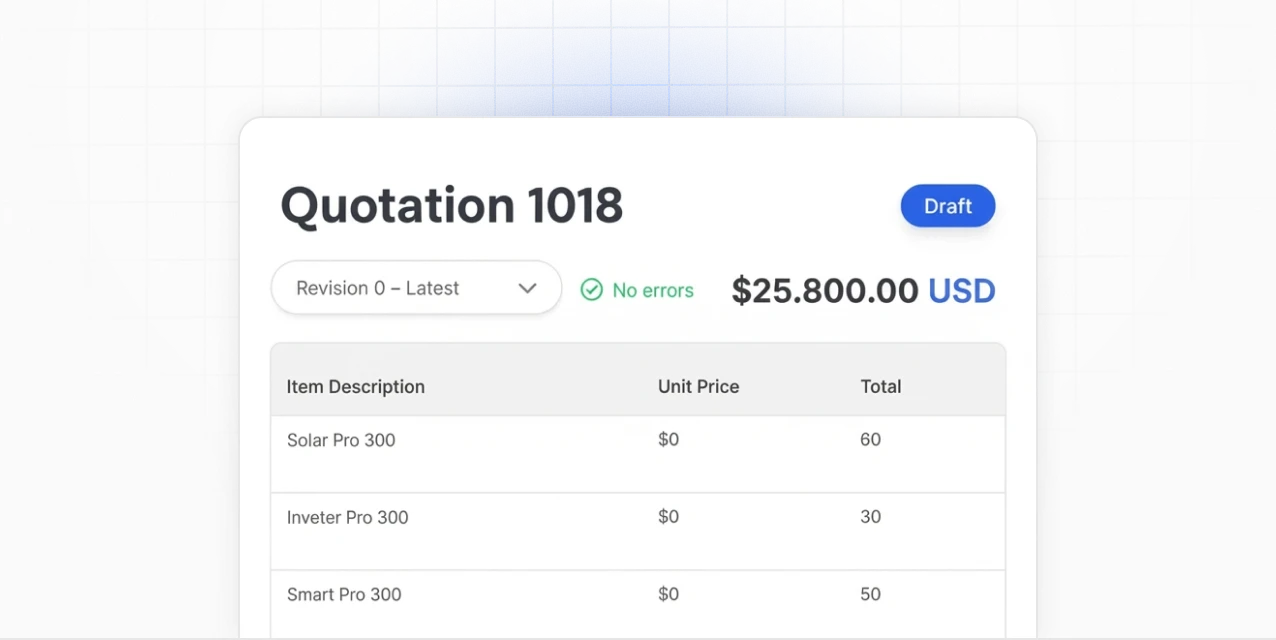Click the Total column header

pyautogui.click(x=881, y=387)
